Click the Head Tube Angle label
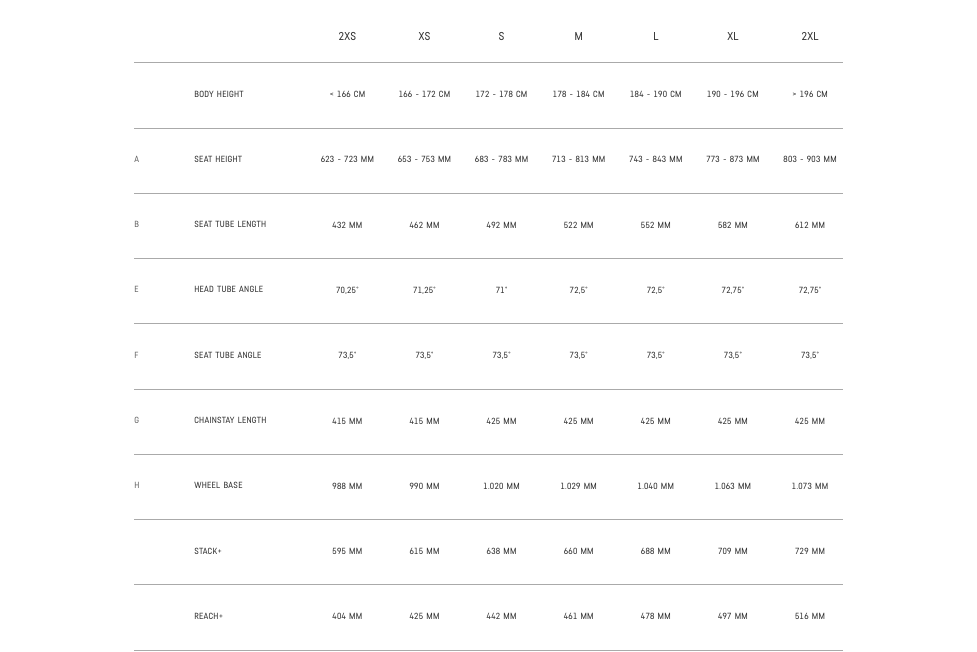977x652 pixels. pos(229,289)
